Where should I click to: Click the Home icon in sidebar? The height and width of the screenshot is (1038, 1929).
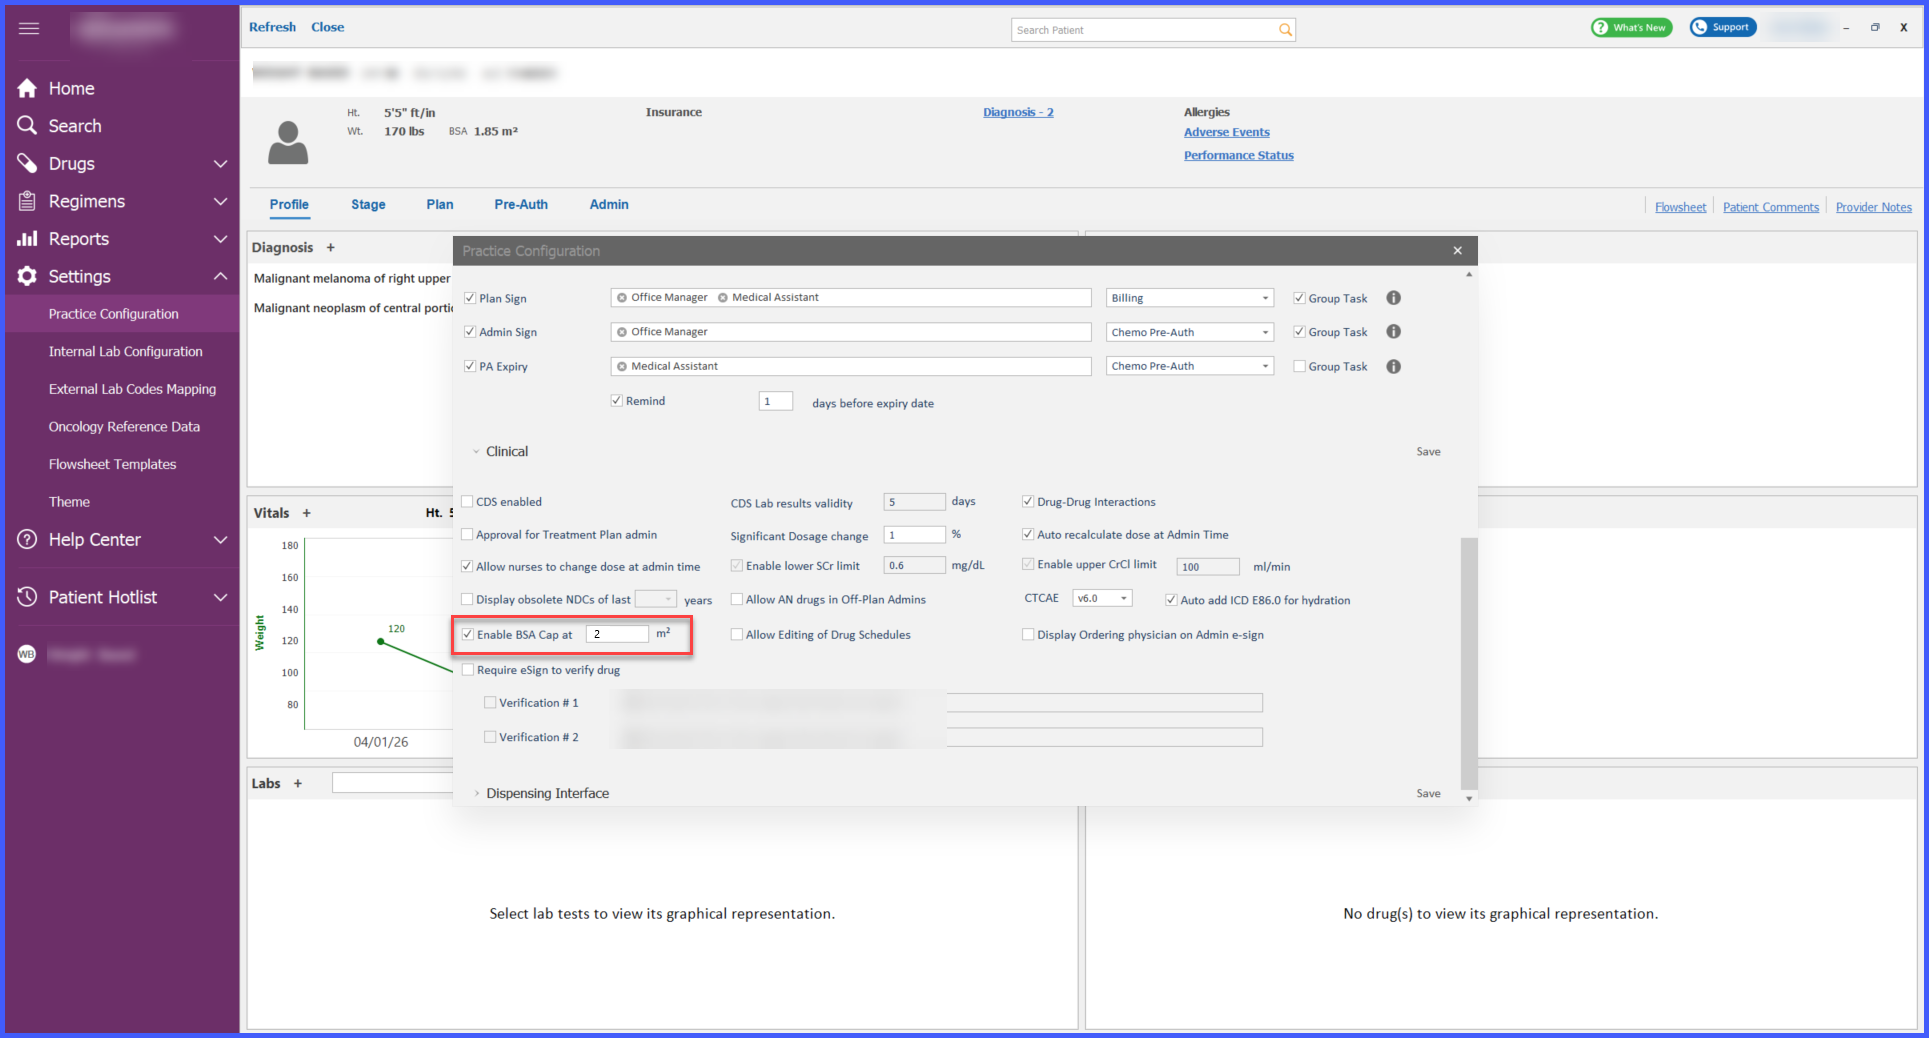(x=27, y=88)
